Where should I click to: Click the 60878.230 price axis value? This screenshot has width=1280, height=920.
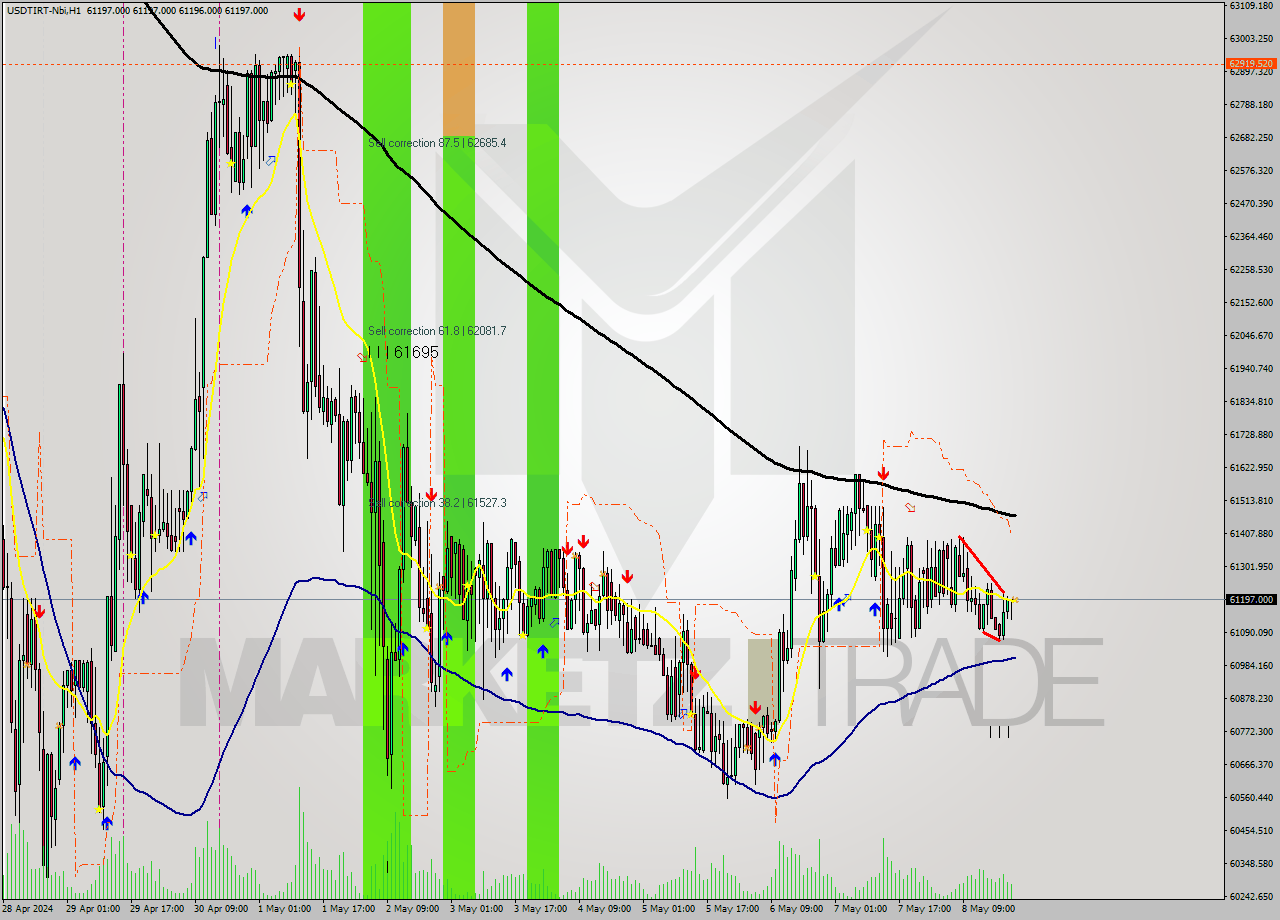tap(1251, 698)
